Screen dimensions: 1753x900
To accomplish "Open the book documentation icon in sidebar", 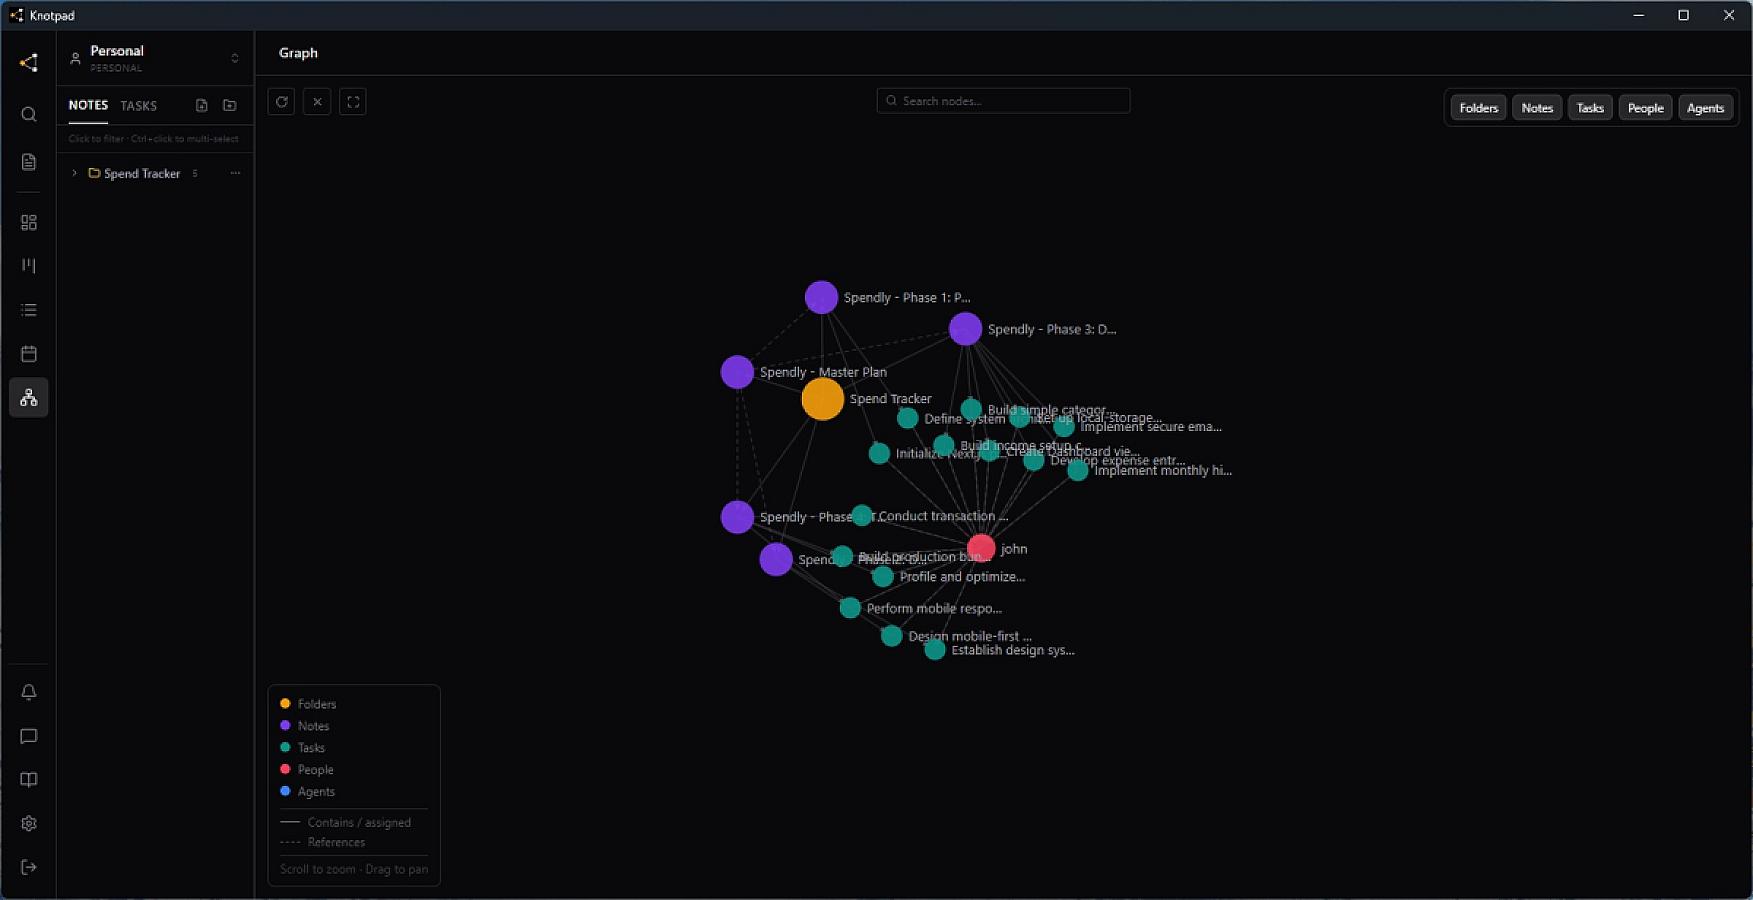I will (x=29, y=780).
